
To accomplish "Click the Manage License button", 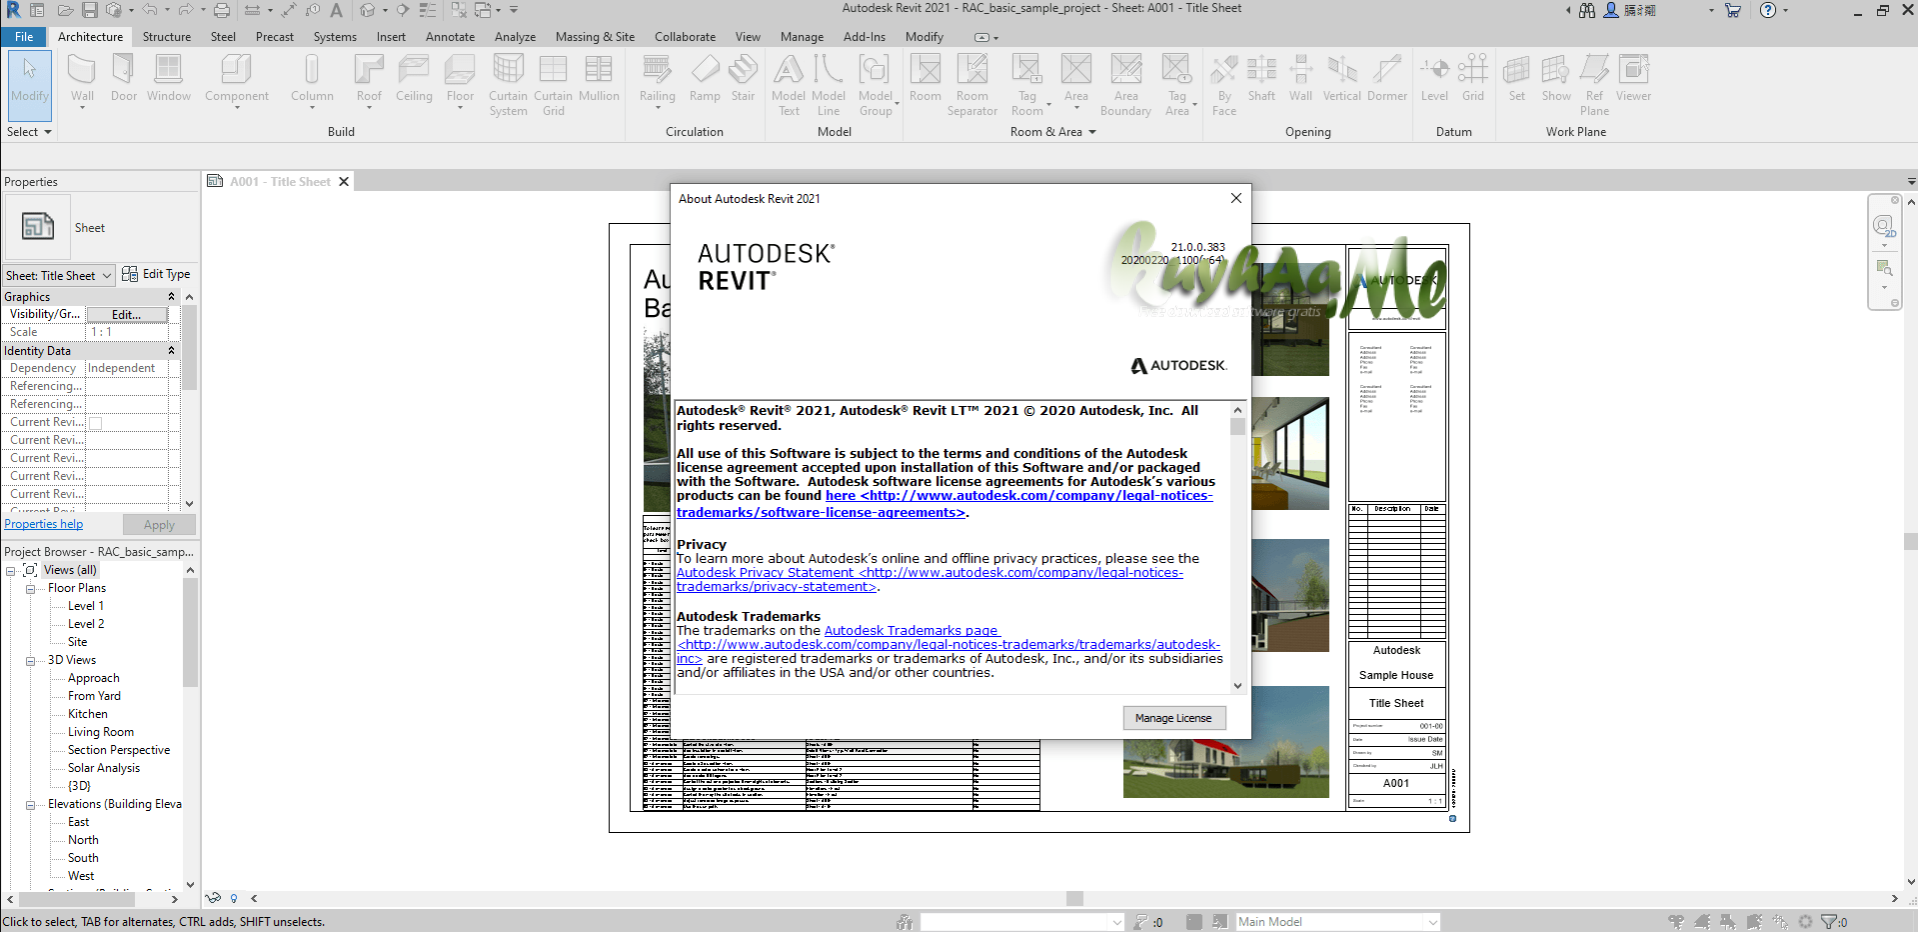I will [1174, 718].
